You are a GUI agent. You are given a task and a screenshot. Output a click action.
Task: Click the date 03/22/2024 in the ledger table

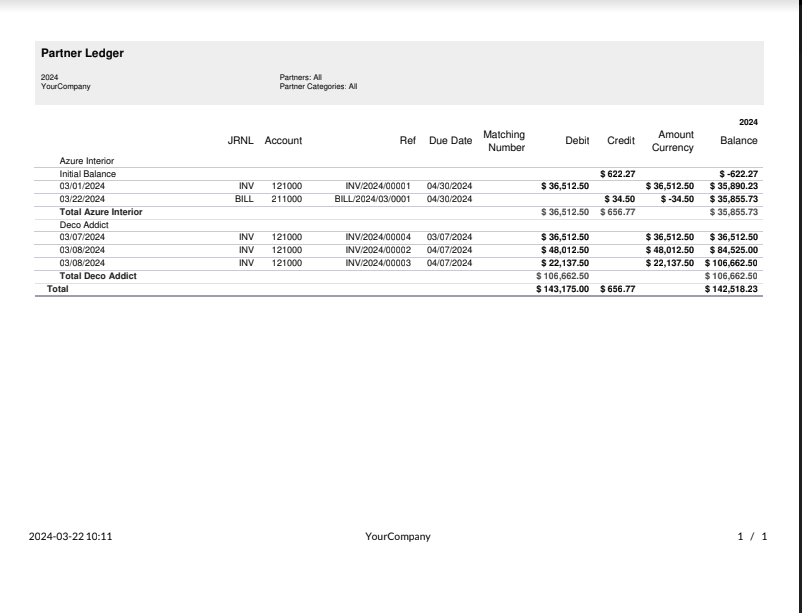pos(82,199)
